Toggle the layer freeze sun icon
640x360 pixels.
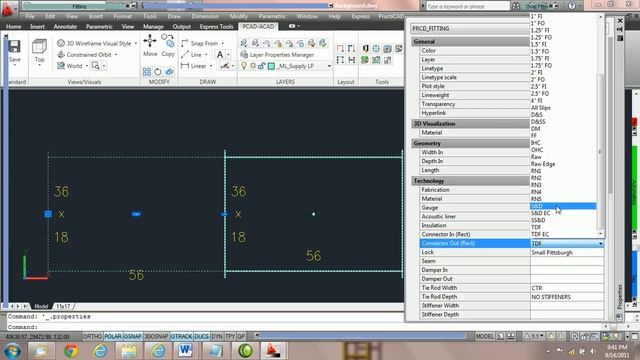[253, 66]
